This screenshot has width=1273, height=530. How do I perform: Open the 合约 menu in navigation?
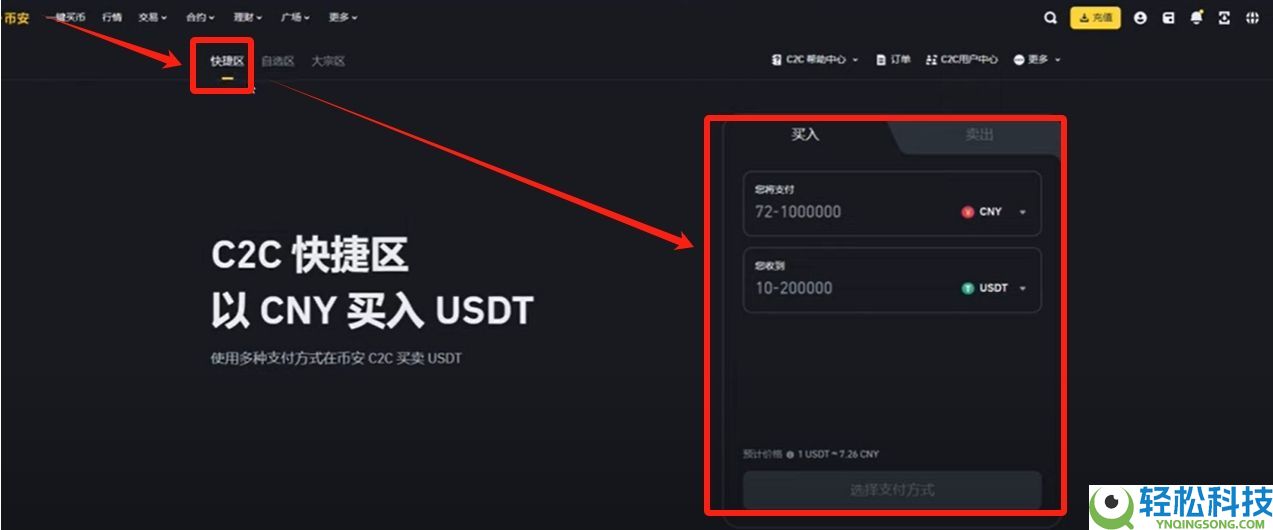tap(200, 18)
